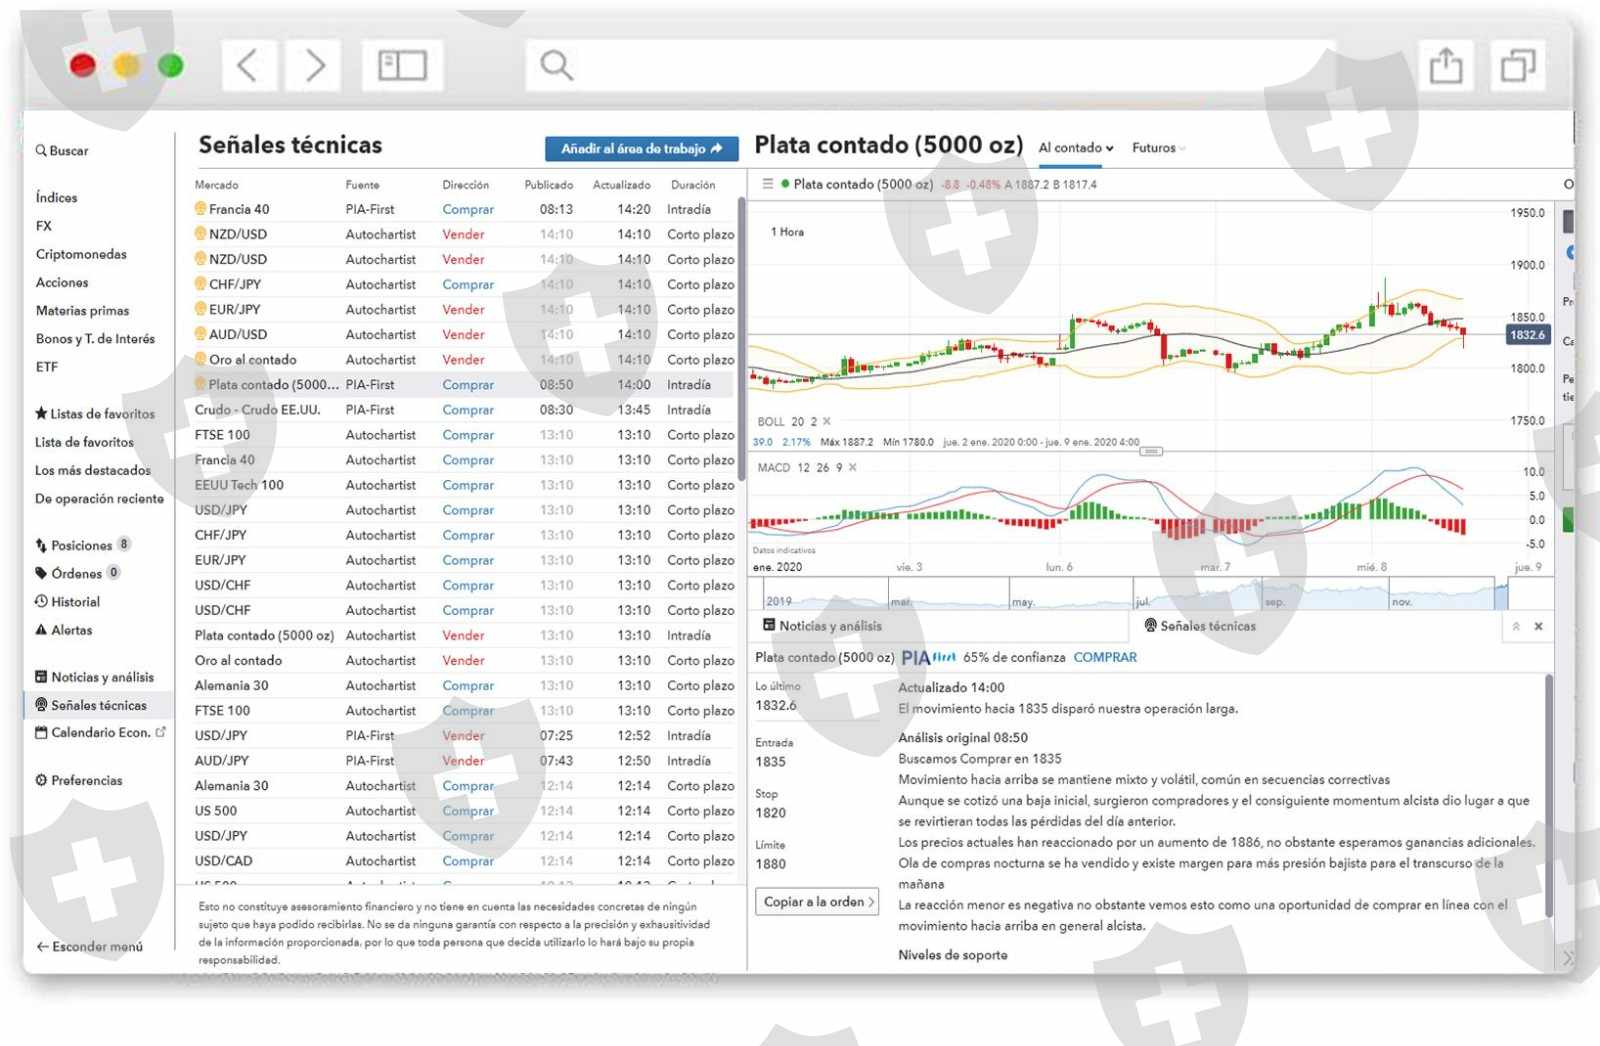Viewport: 1600px width, 1046px height.
Task: Click the analysis text panel scrollbar
Action: (1549, 795)
